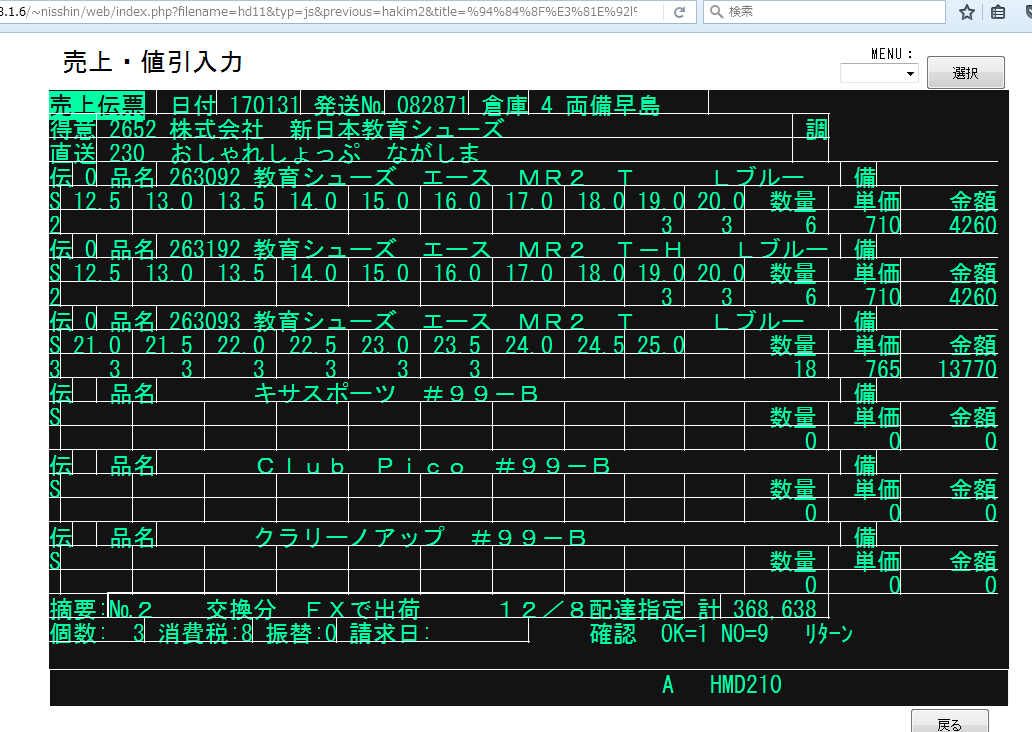The width and height of the screenshot is (1032, 732).
Task: Click the 請求日 input field
Action: click(478, 633)
